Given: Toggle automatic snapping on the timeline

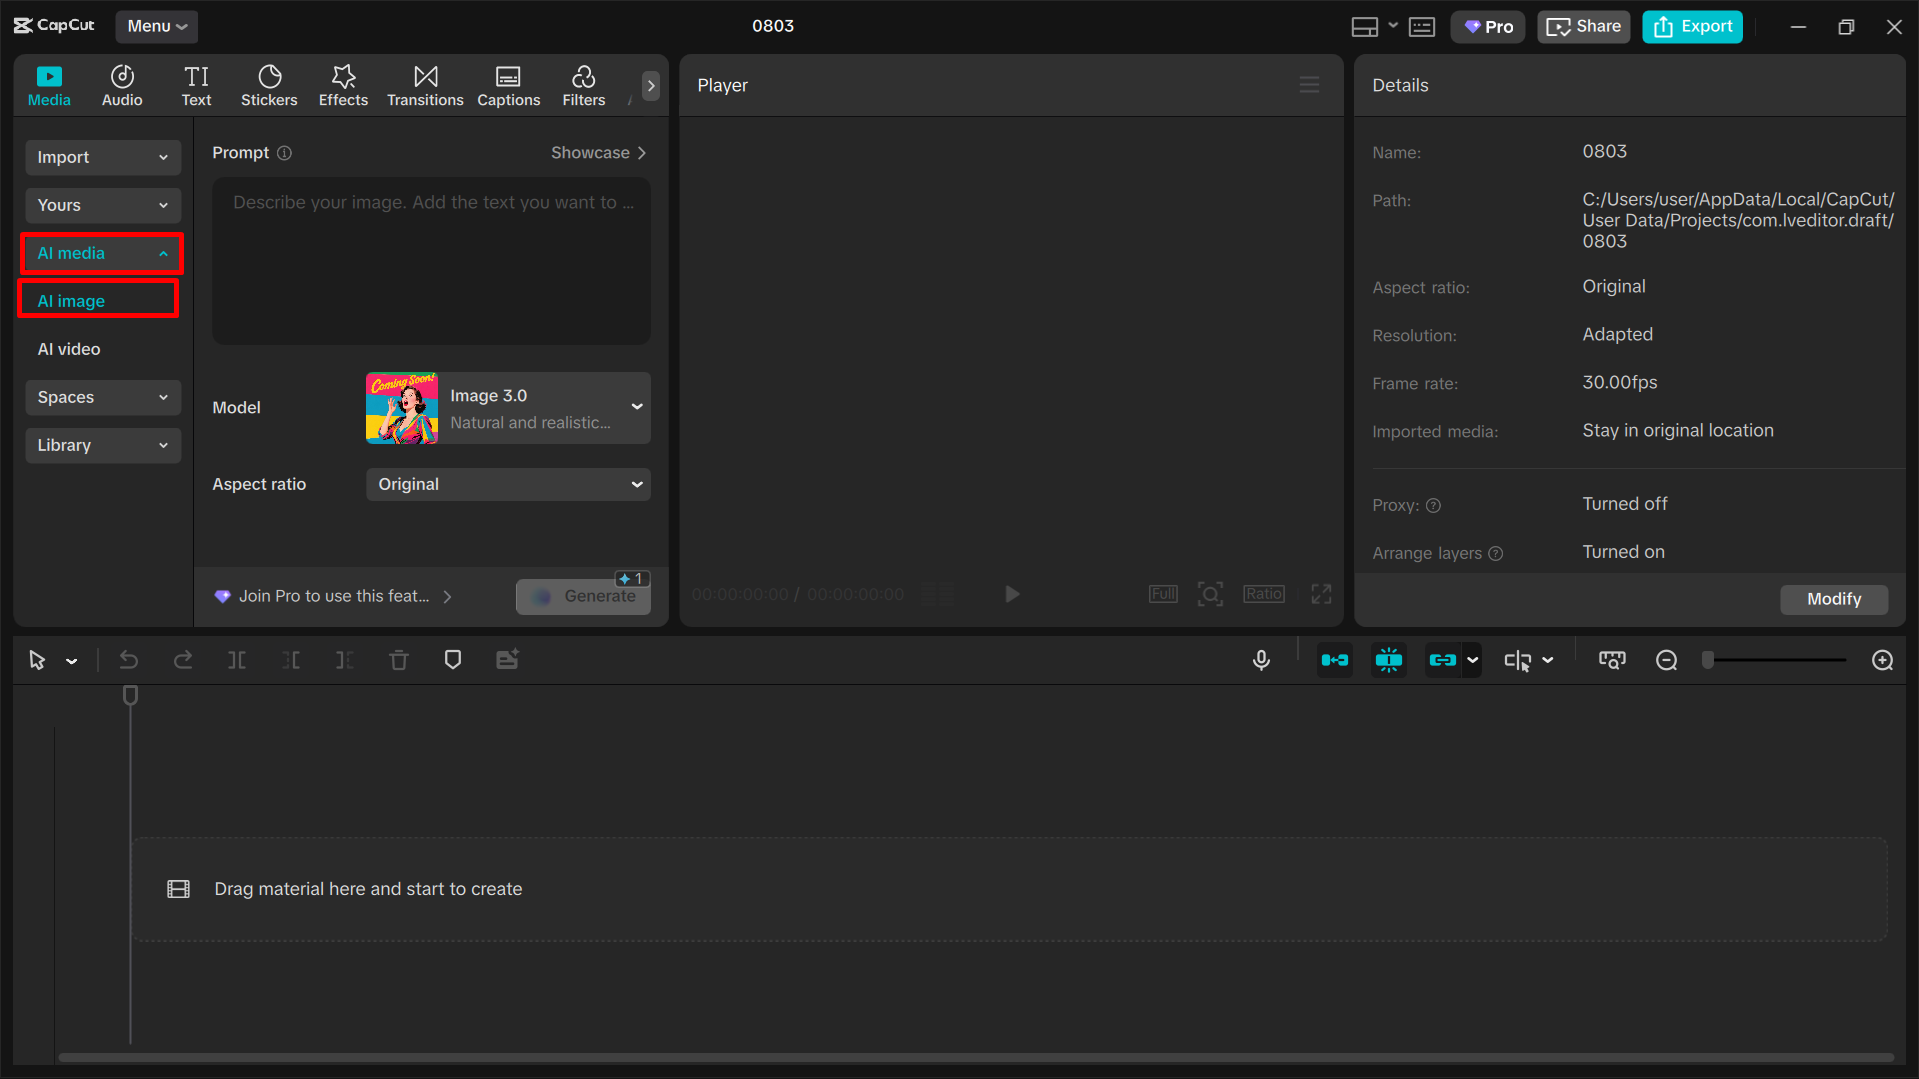Looking at the screenshot, I should click(x=1388, y=660).
